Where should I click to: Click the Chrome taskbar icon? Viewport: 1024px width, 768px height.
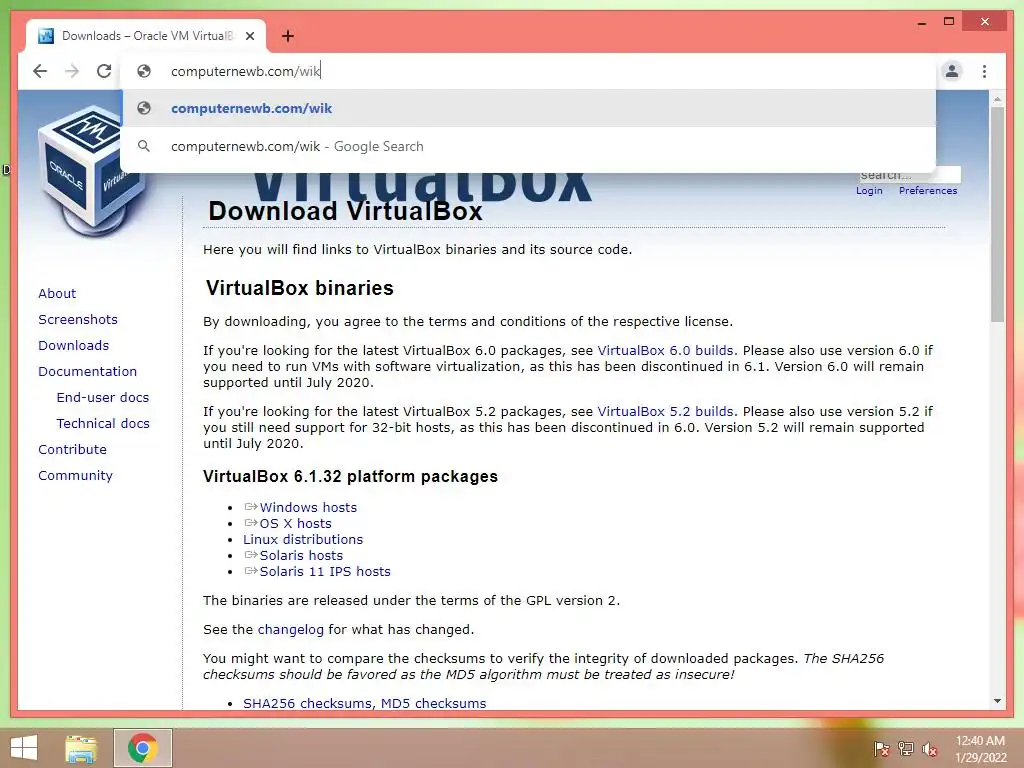(x=142, y=748)
